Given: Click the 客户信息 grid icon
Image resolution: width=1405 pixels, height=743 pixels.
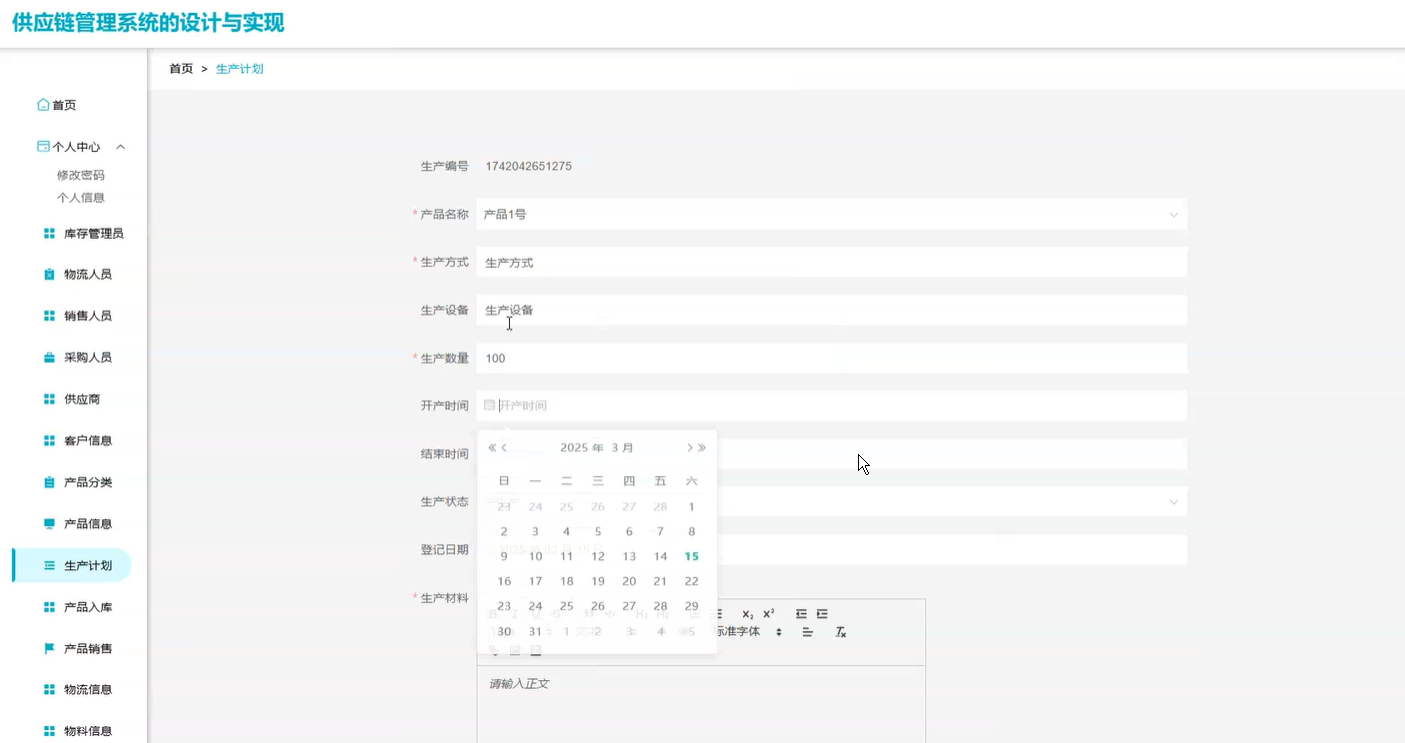Looking at the screenshot, I should point(49,441).
